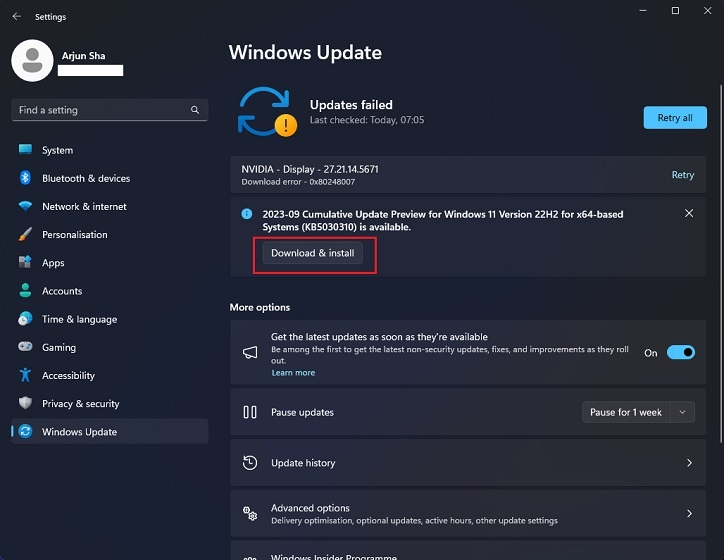This screenshot has height=560, width=724.
Task: Select Pause for 1 week button
Action: pos(626,412)
